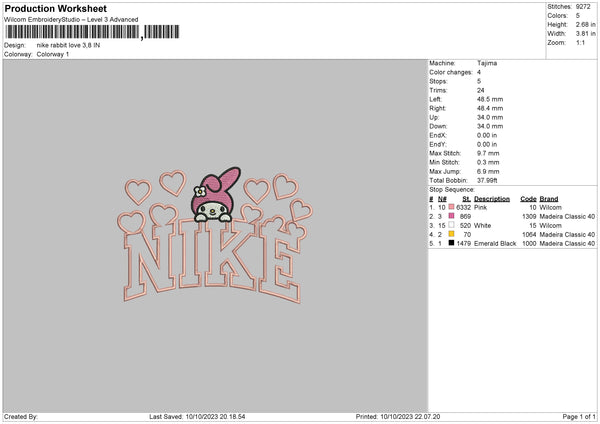600x424 pixels.
Task: Click the NIKE rabbit embroidery design preview
Action: click(215, 235)
